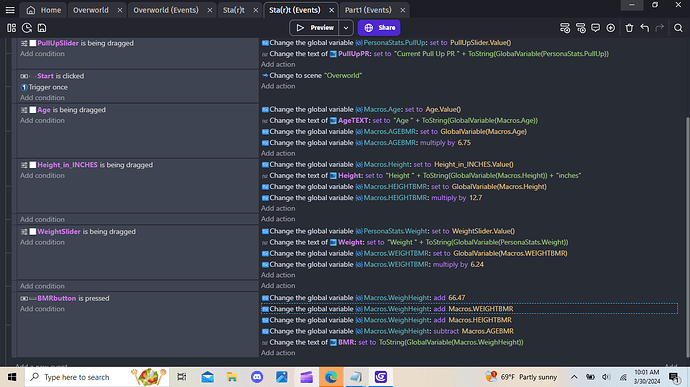Image resolution: width=690 pixels, height=387 pixels.
Task: Open the volume control tray icon
Action: (x=606, y=377)
